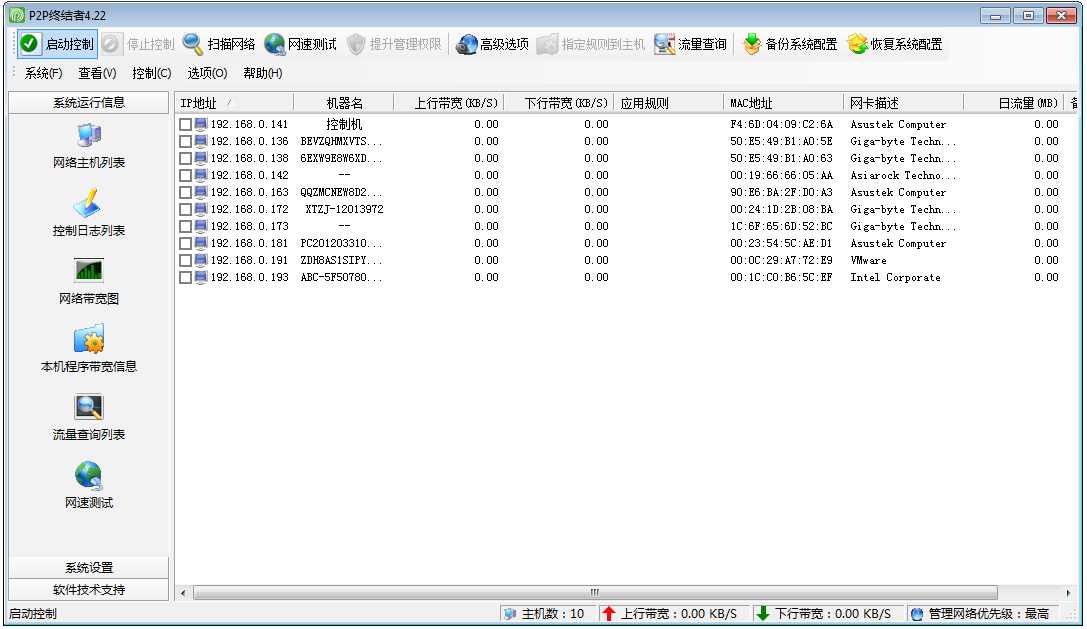Screen dimensions: 1087x629
Task: Collapse the 系统运行信息 panel
Action: pyautogui.click(x=88, y=102)
